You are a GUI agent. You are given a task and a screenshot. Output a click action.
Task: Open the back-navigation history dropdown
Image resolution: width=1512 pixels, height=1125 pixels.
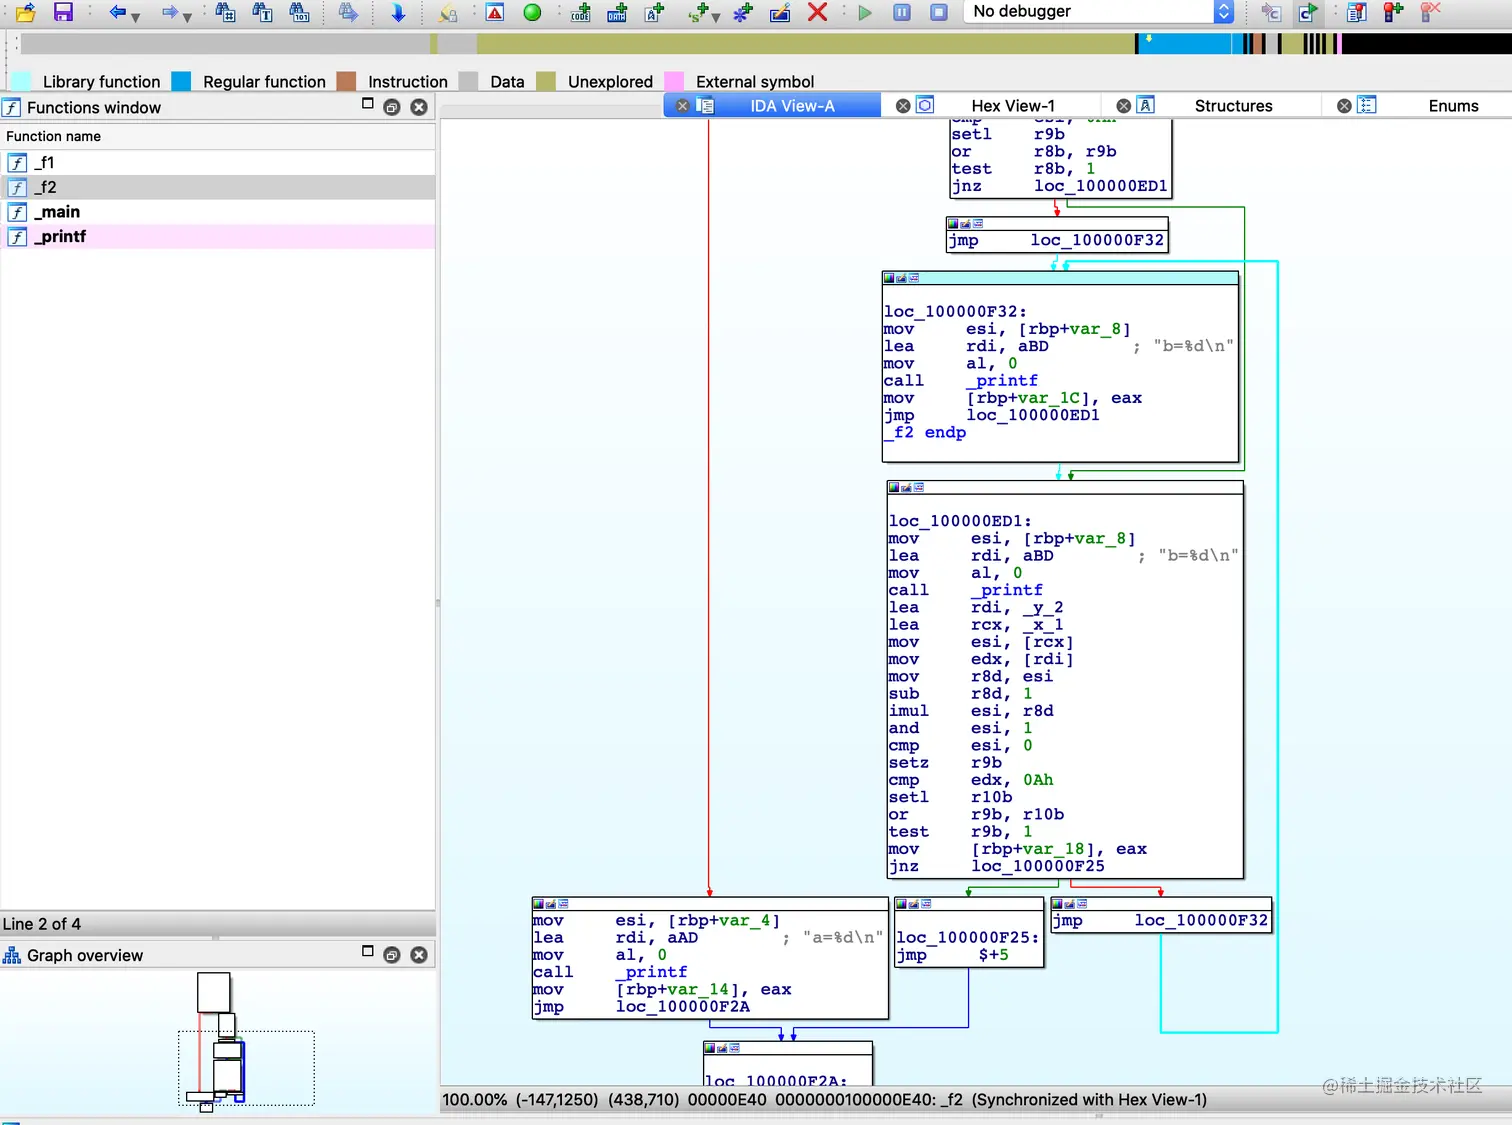click(x=135, y=17)
